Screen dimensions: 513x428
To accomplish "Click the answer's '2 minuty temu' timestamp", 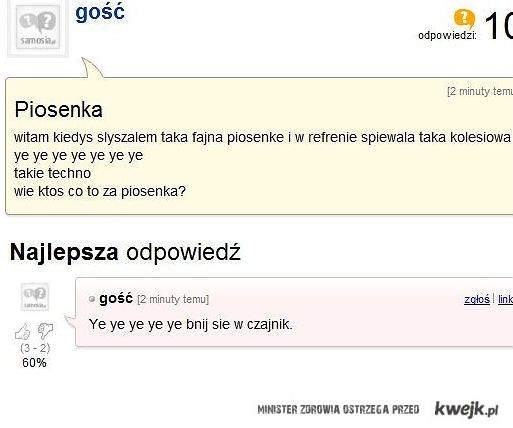I will 173,299.
